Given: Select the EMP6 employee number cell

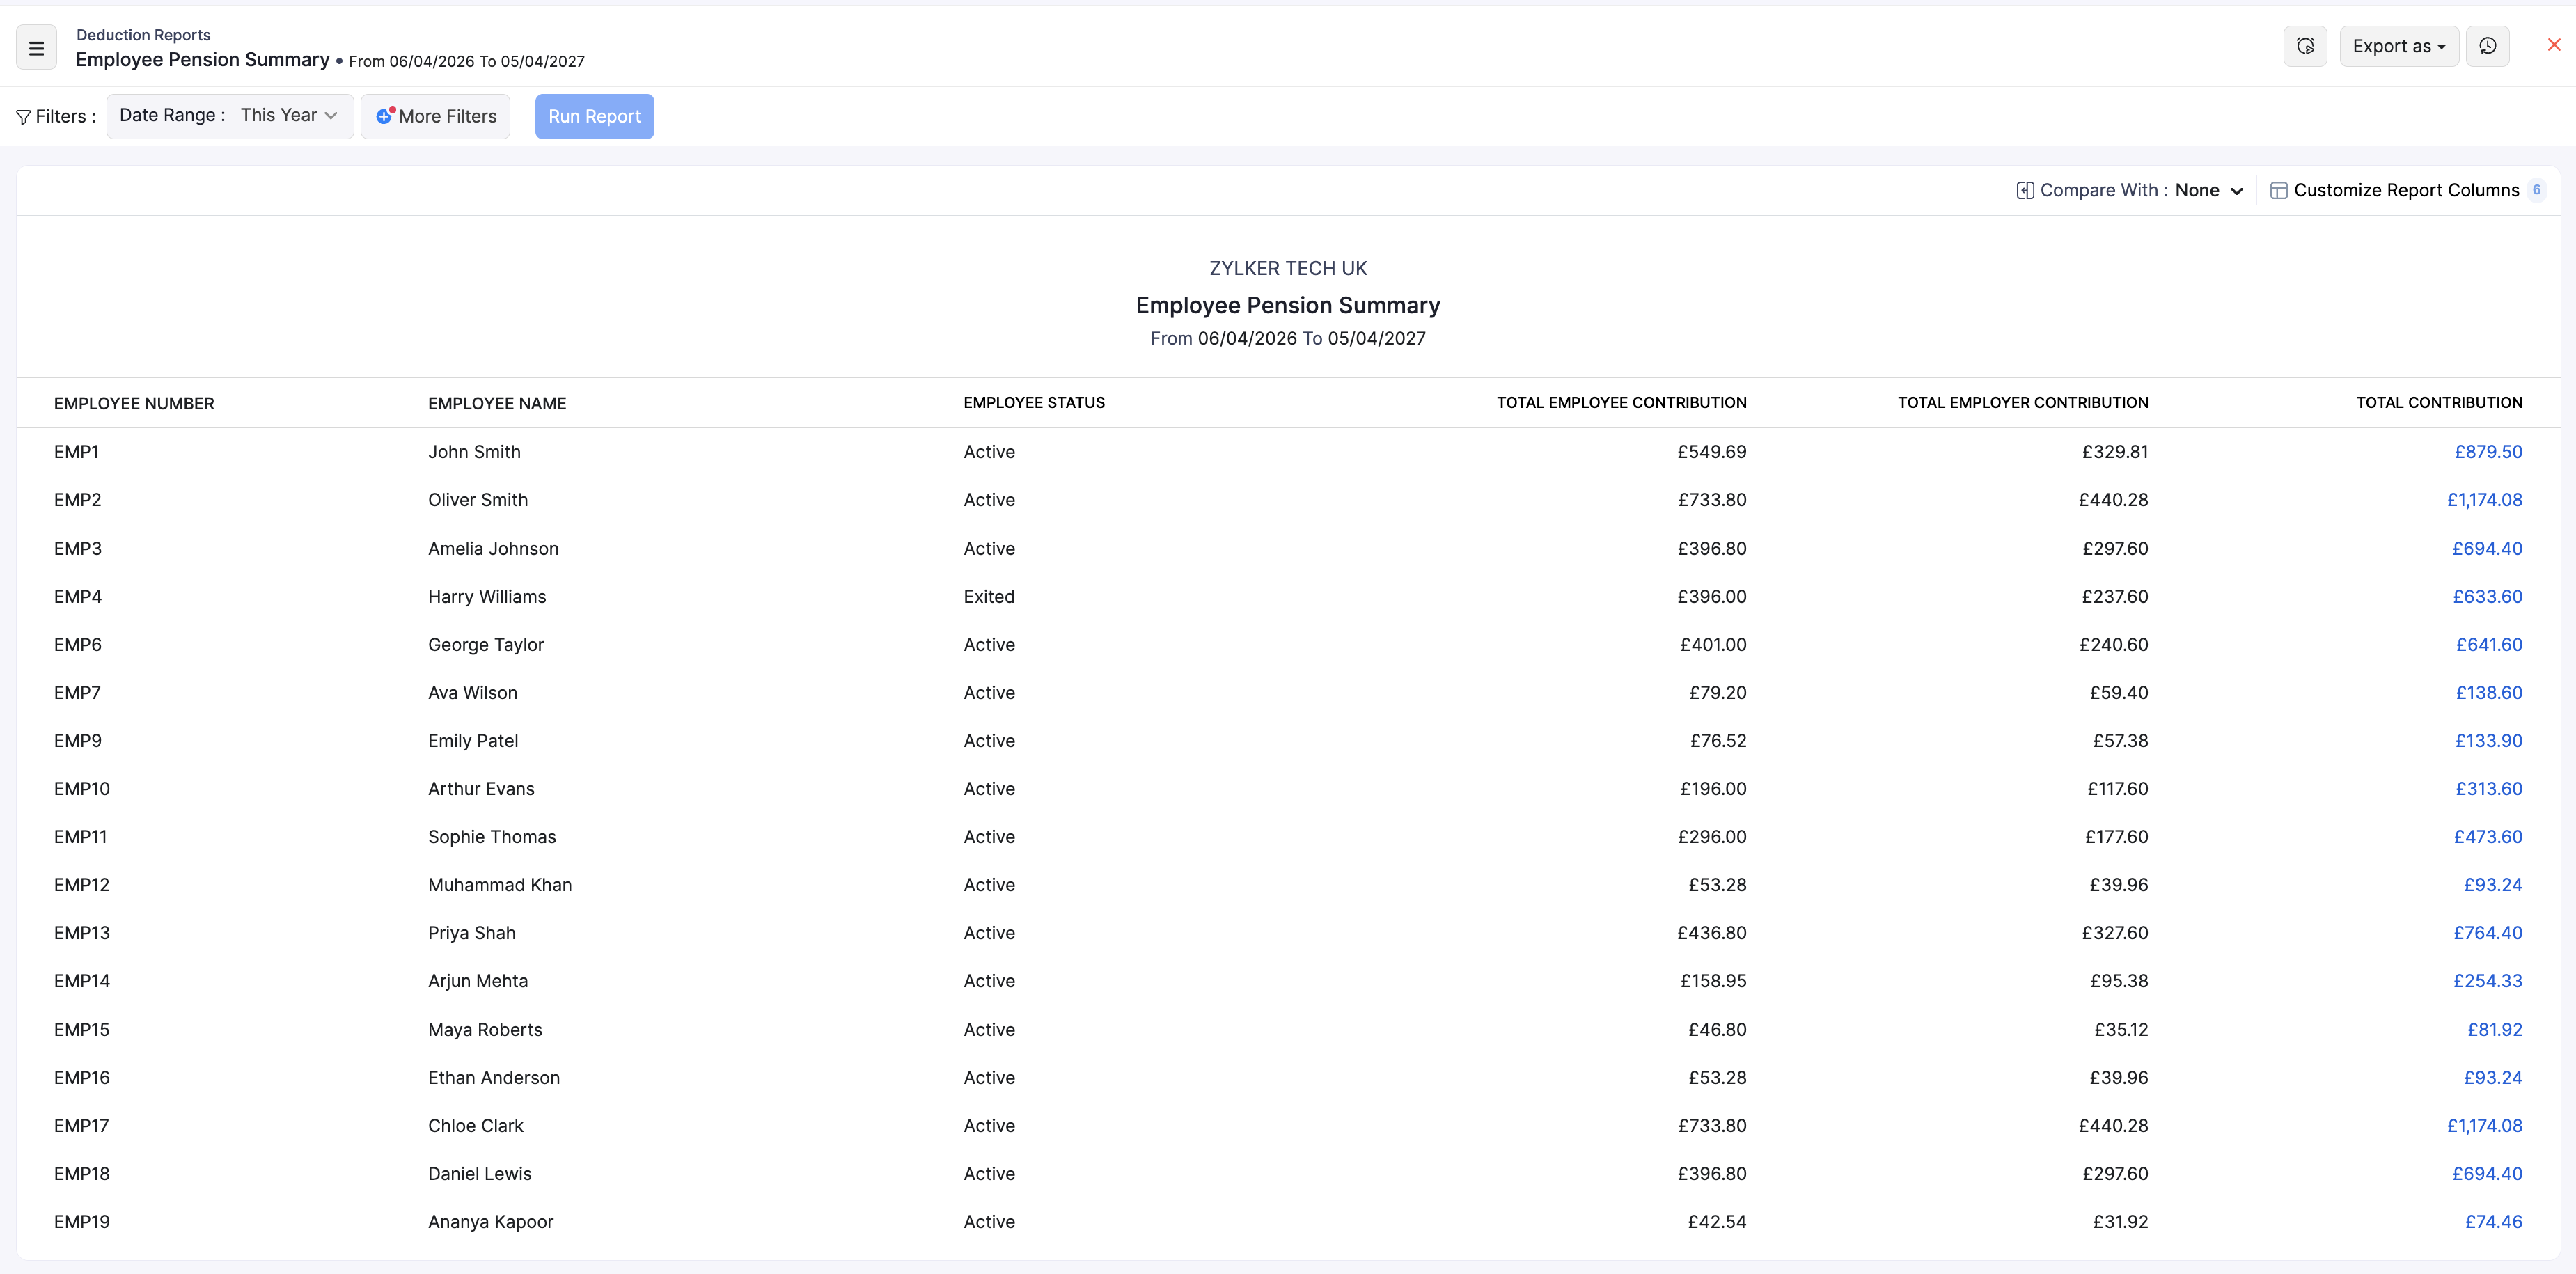Looking at the screenshot, I should [x=78, y=645].
